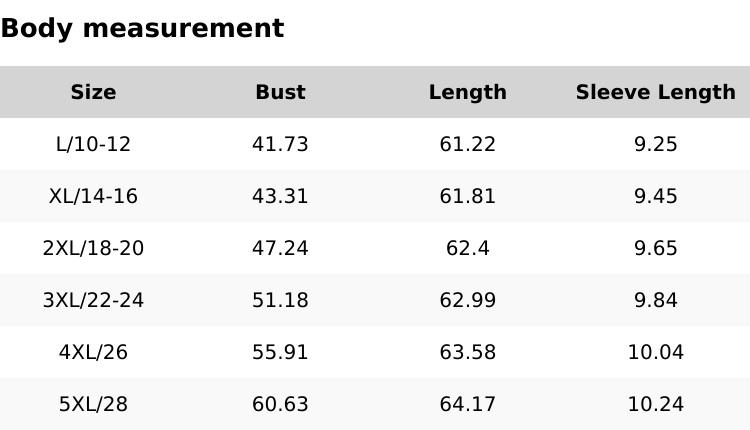
Task: Click the Length column header
Action: pos(467,92)
